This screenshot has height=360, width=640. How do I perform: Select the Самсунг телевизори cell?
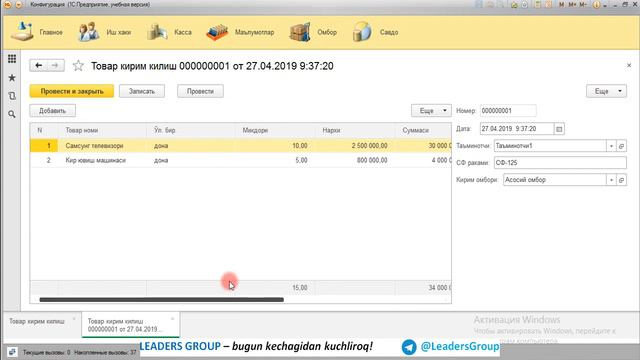tap(102, 146)
